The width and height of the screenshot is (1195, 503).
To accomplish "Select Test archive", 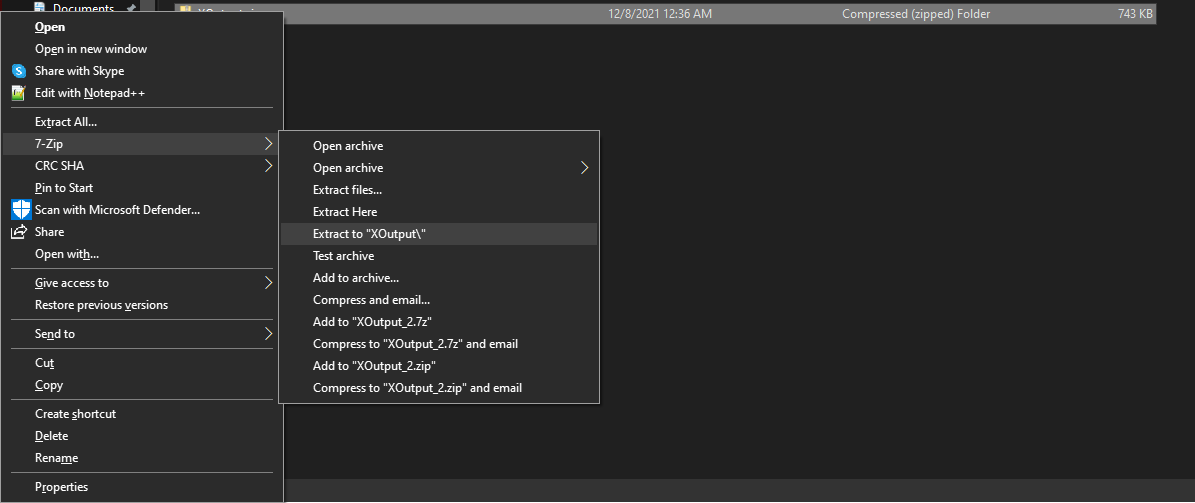I will coord(343,256).
